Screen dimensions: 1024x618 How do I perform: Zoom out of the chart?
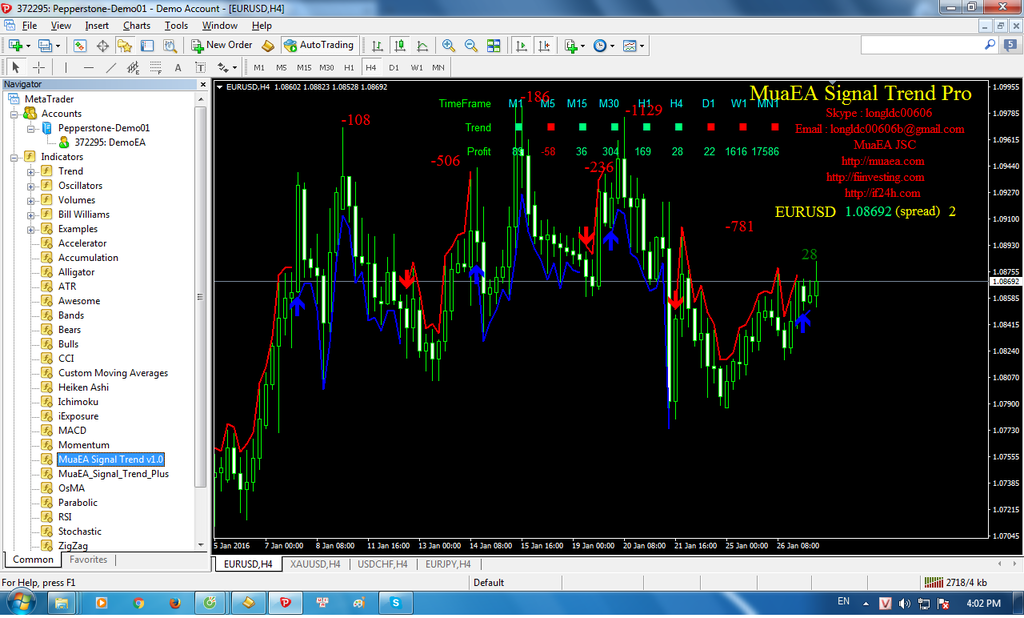471,45
